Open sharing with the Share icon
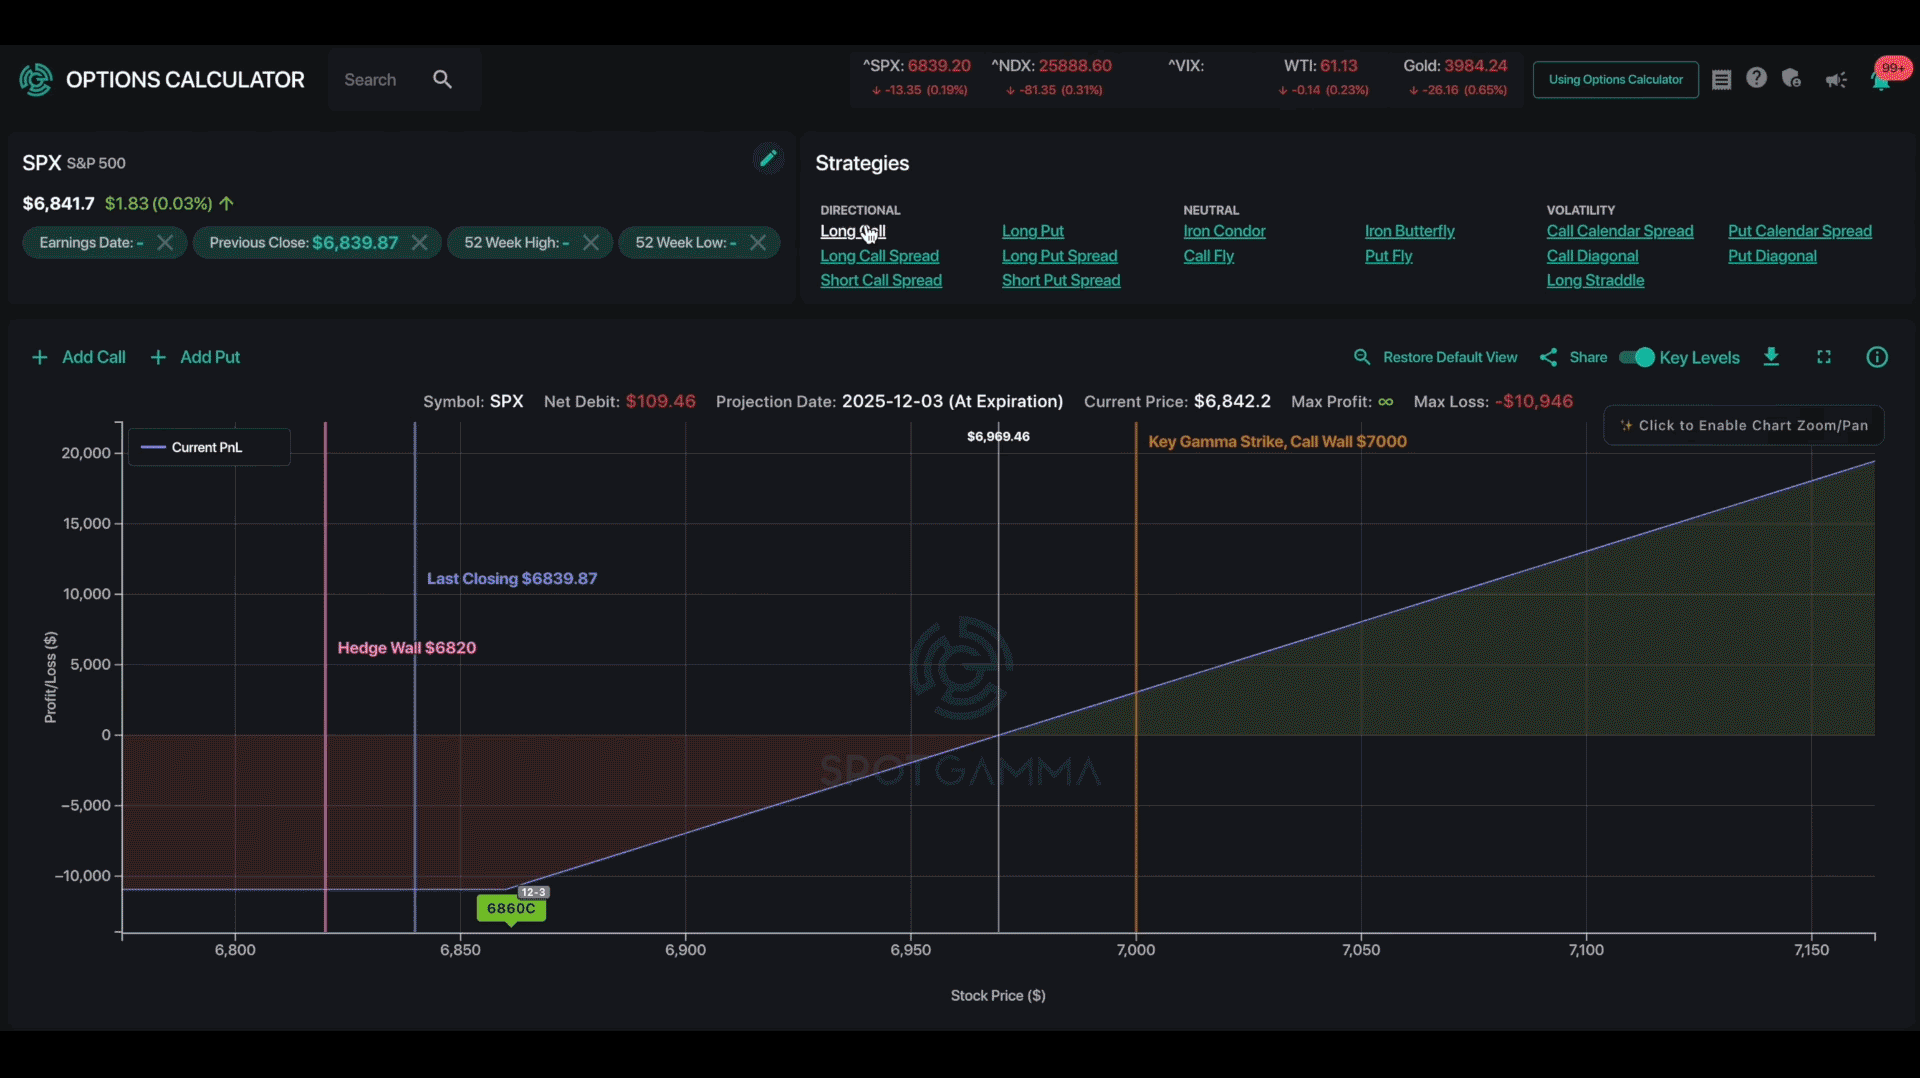1920x1078 pixels. [x=1549, y=357]
